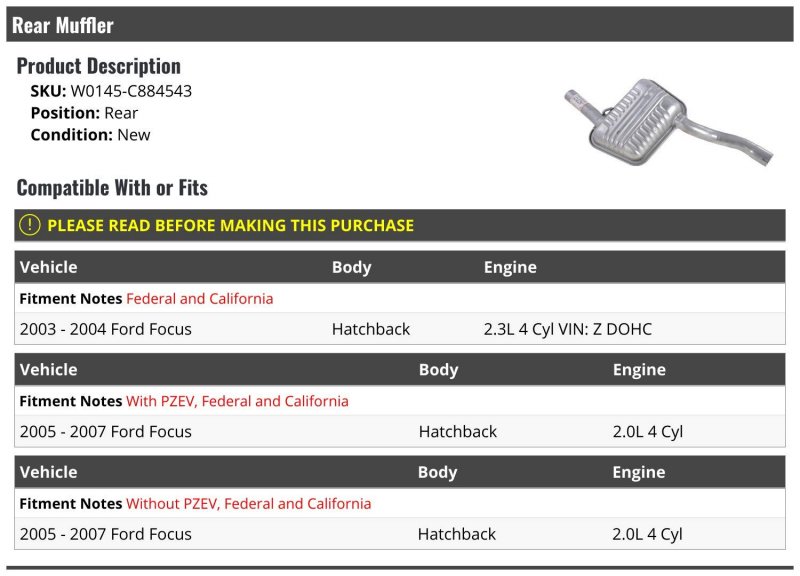
Task: Select the SKU number W0145-C884543
Action: pos(131,91)
